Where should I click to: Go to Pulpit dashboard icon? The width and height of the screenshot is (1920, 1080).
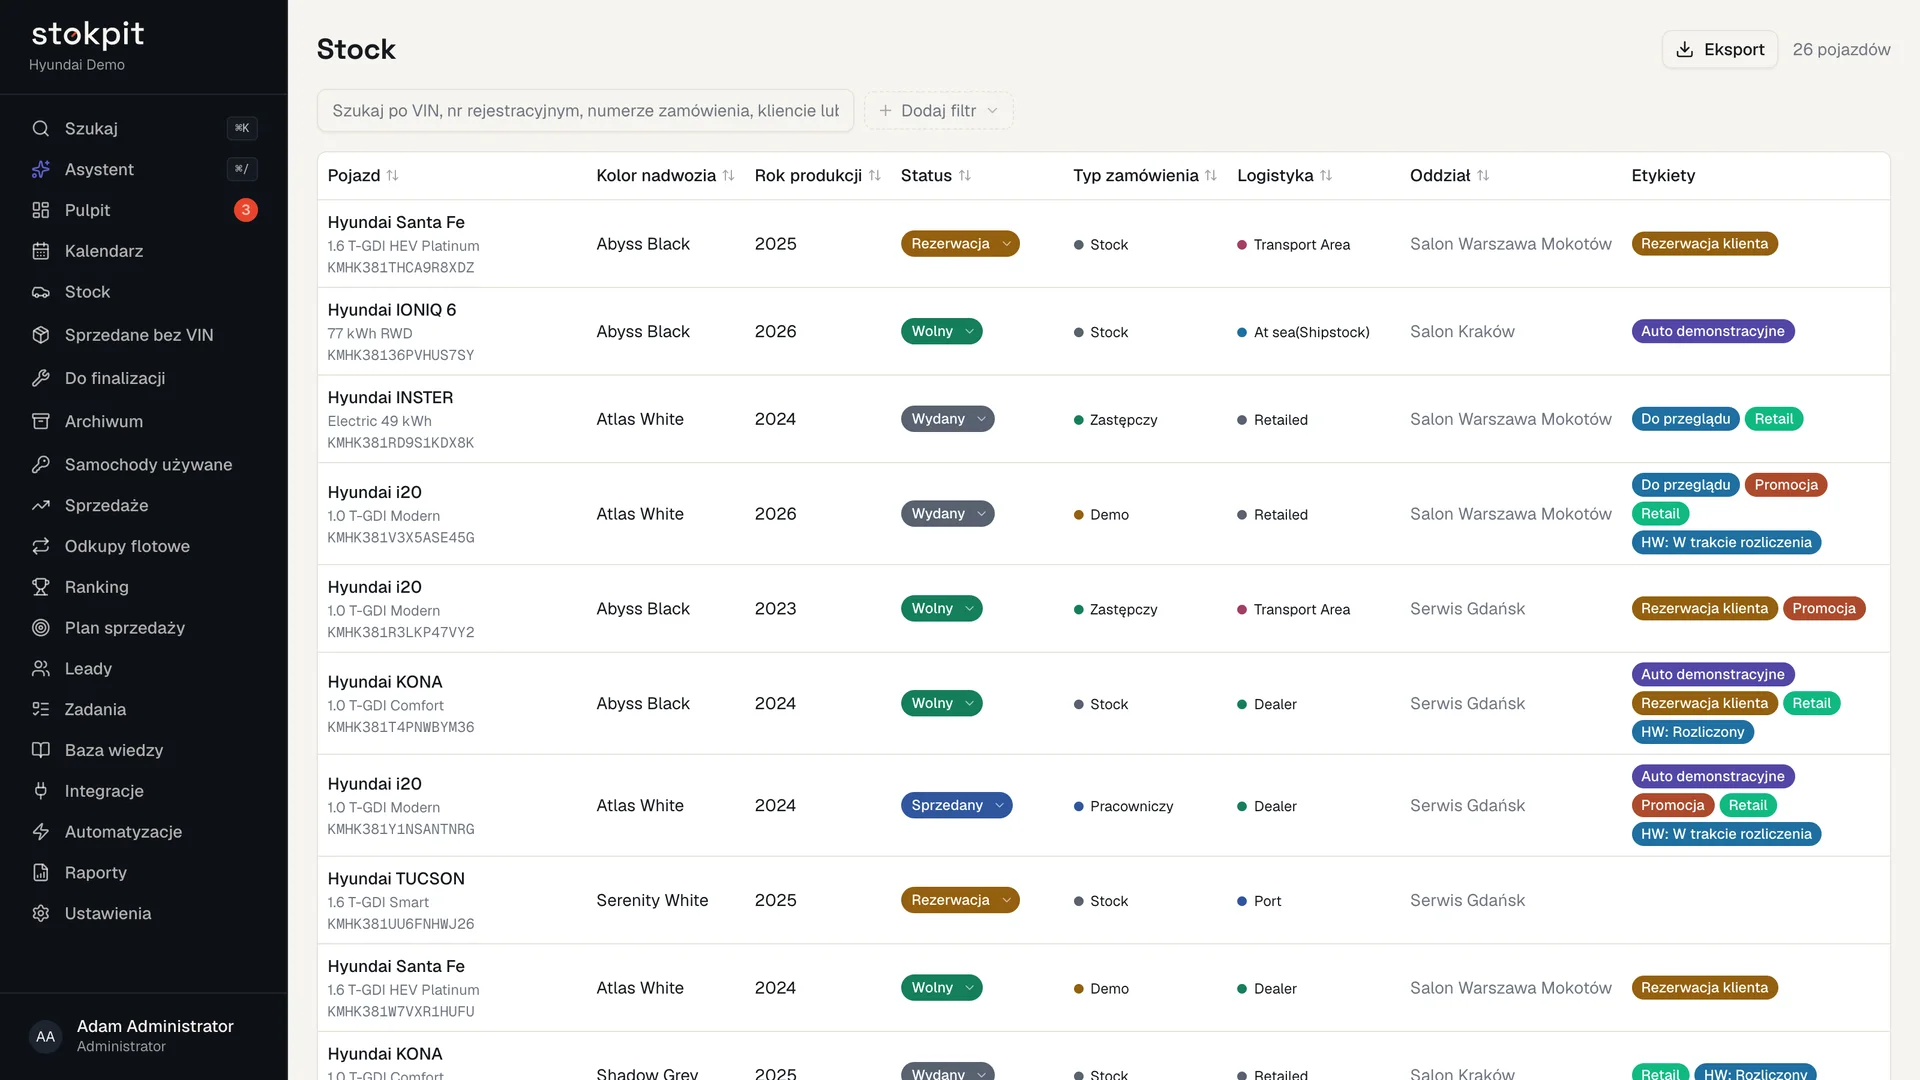pyautogui.click(x=41, y=210)
